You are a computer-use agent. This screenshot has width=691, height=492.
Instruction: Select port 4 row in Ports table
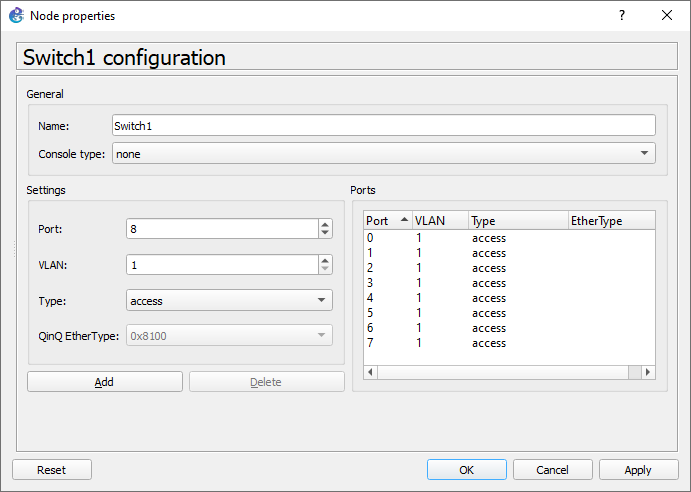click(509, 298)
